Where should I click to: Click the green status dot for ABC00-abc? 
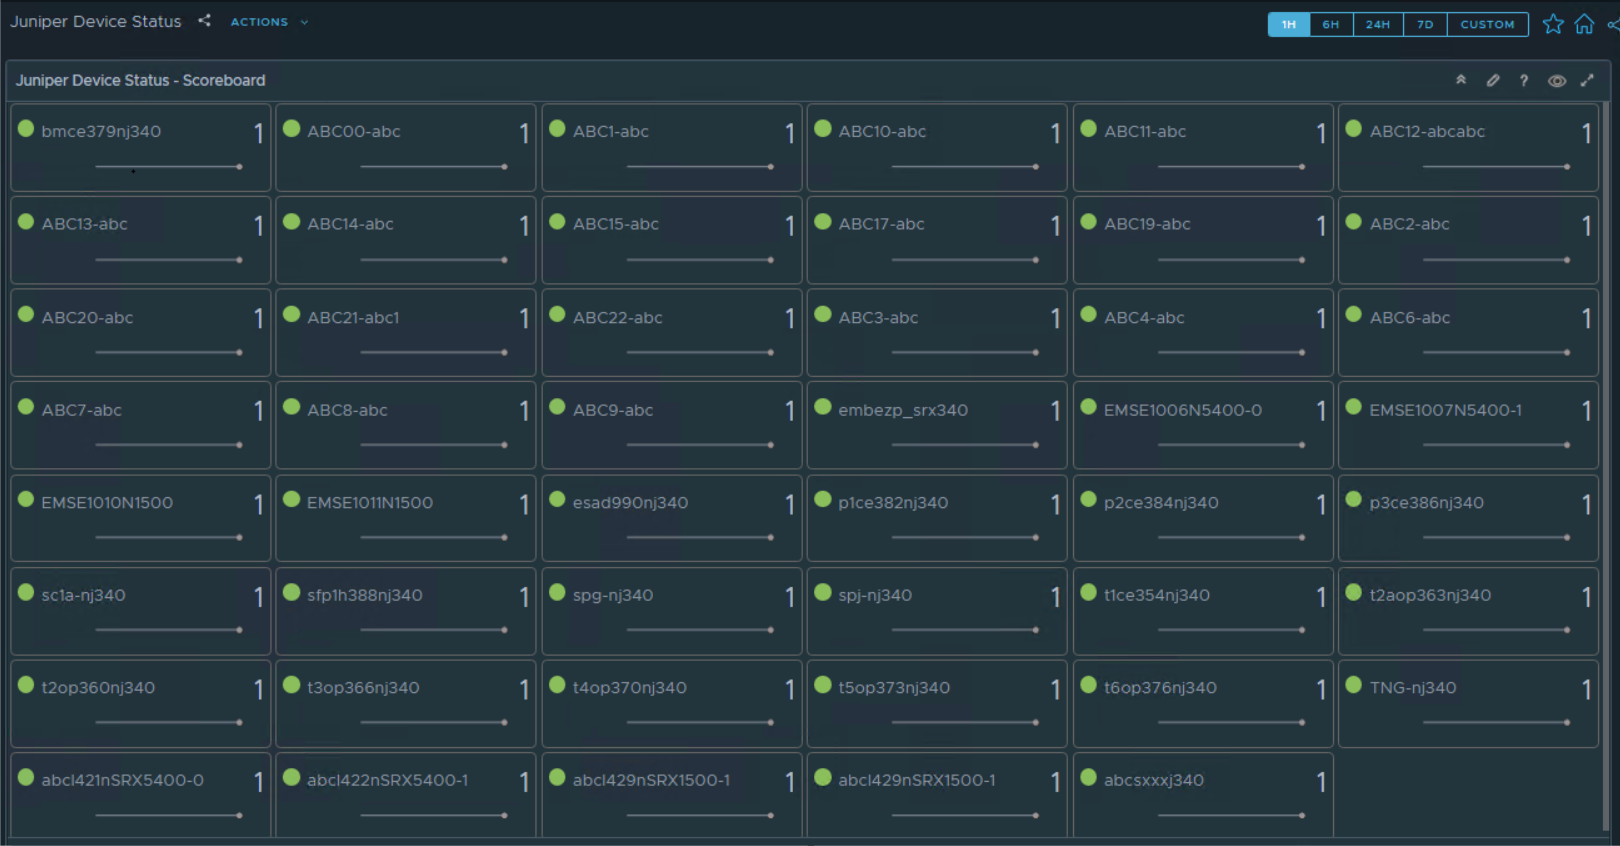[x=292, y=128]
